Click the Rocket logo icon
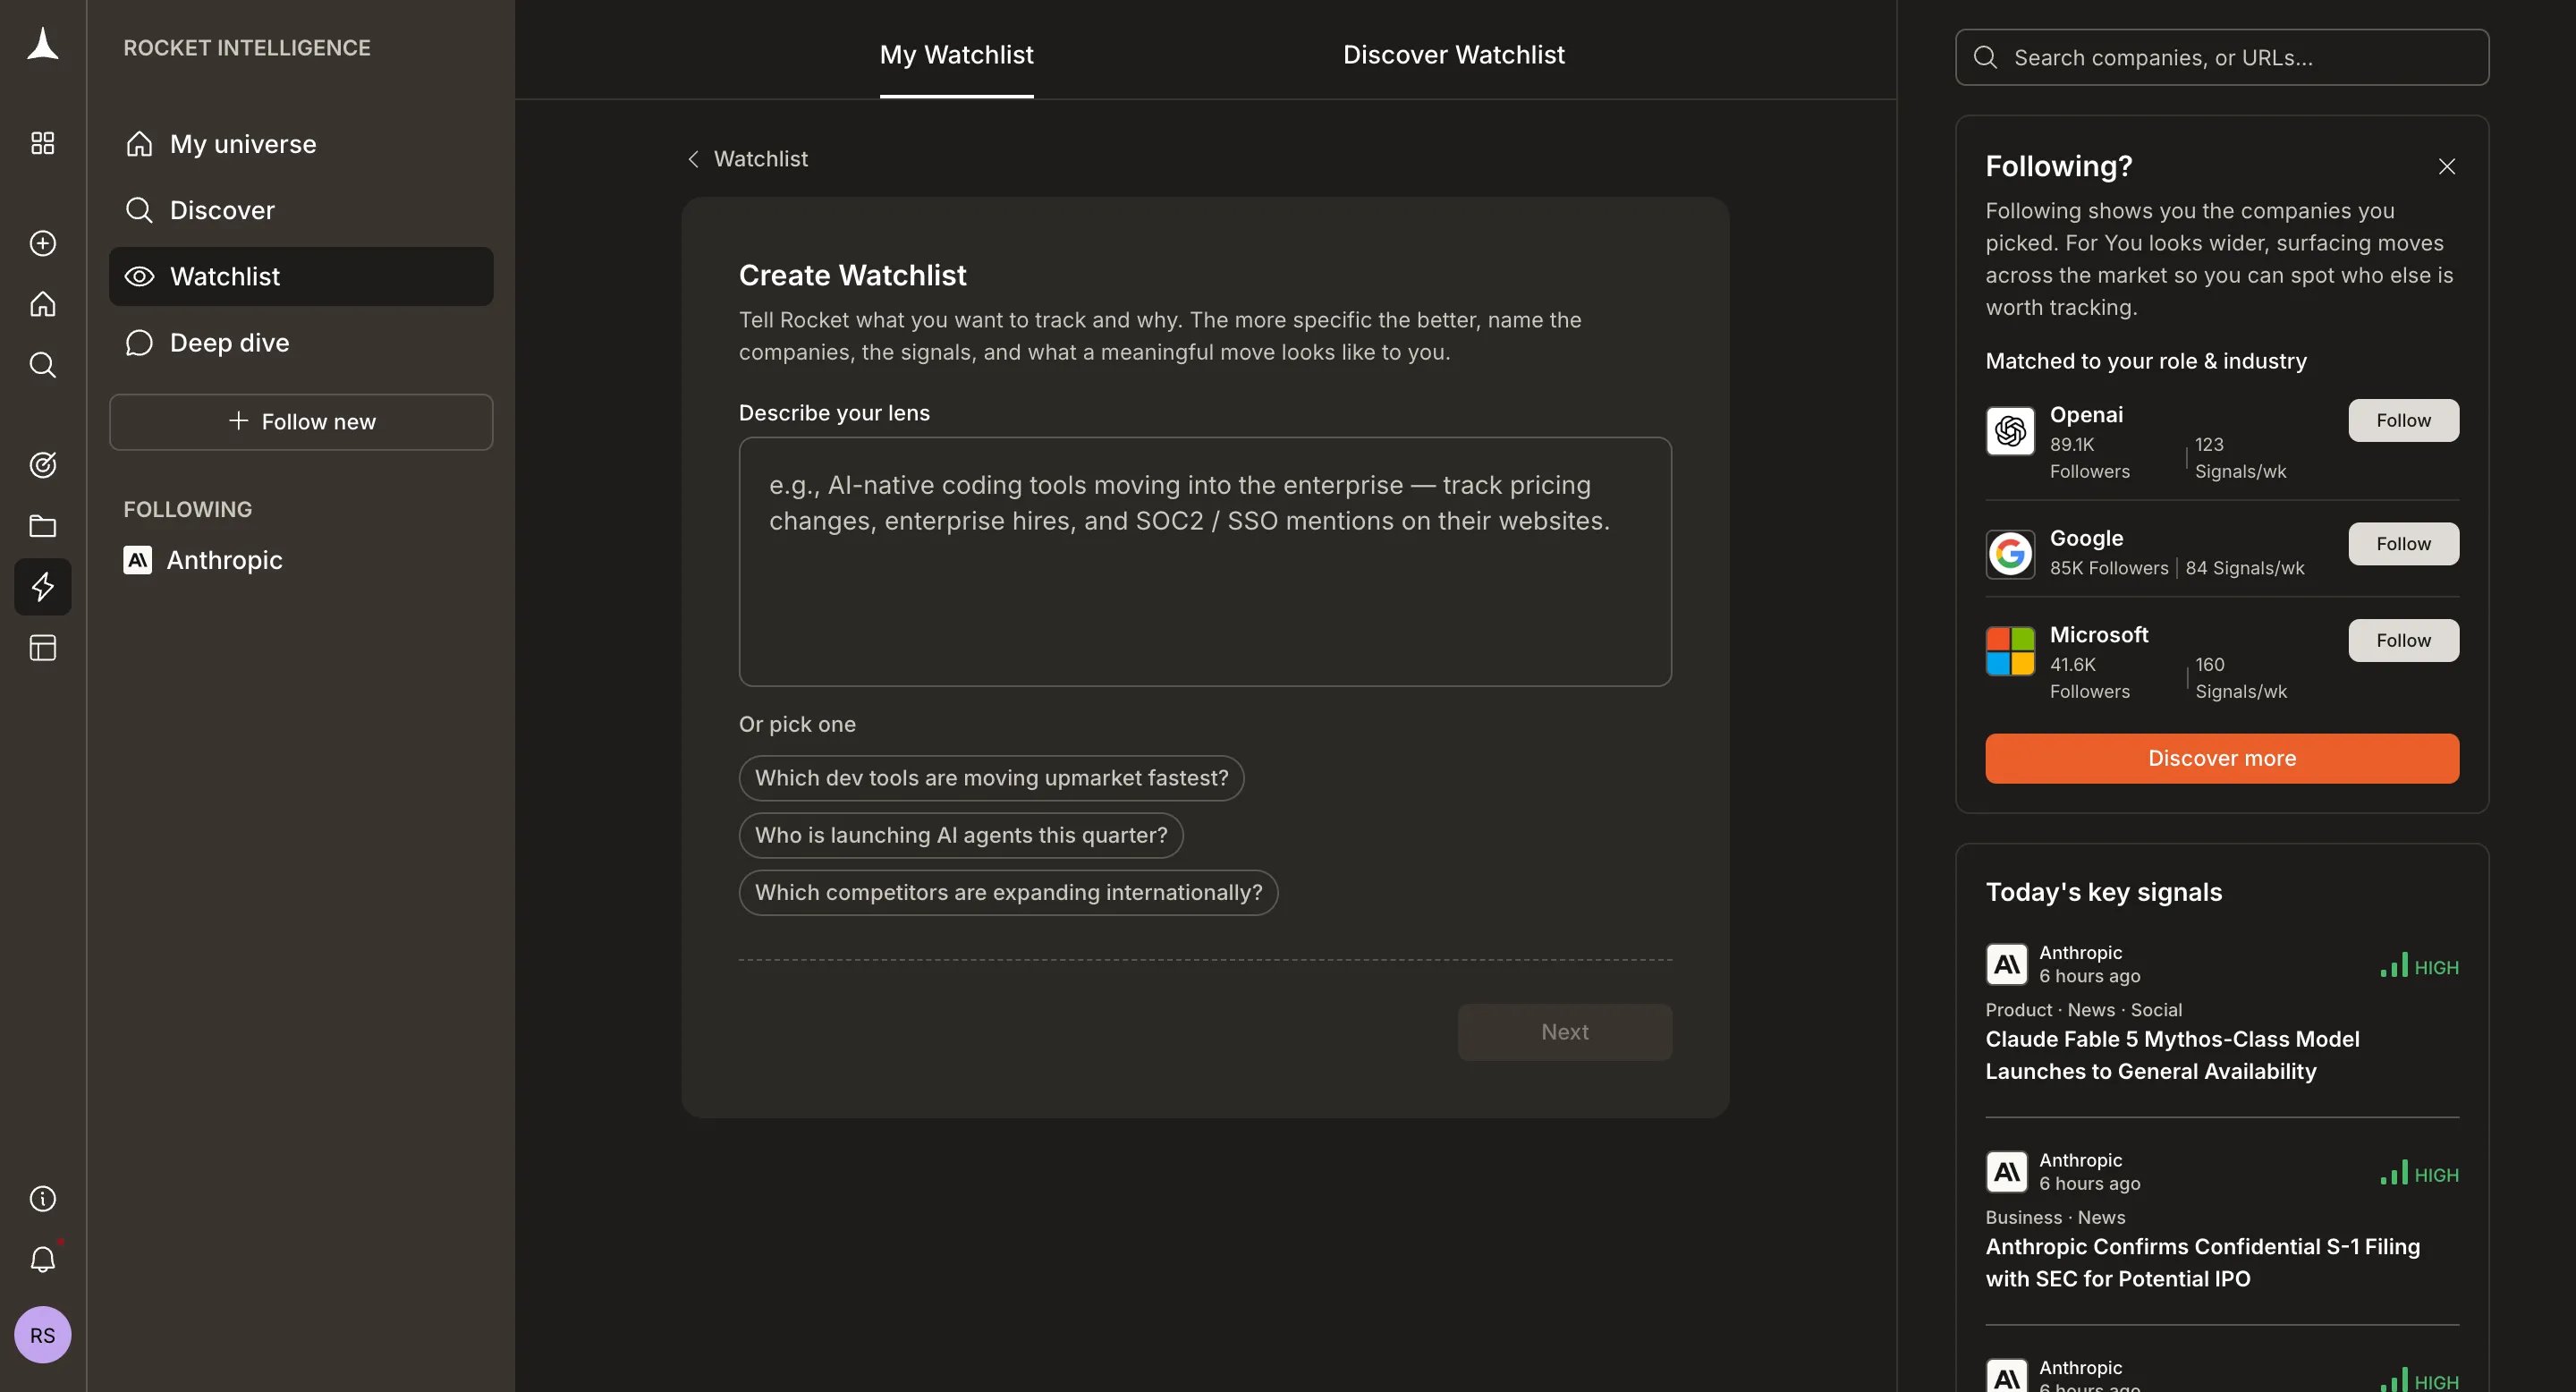The image size is (2576, 1392). click(42, 44)
